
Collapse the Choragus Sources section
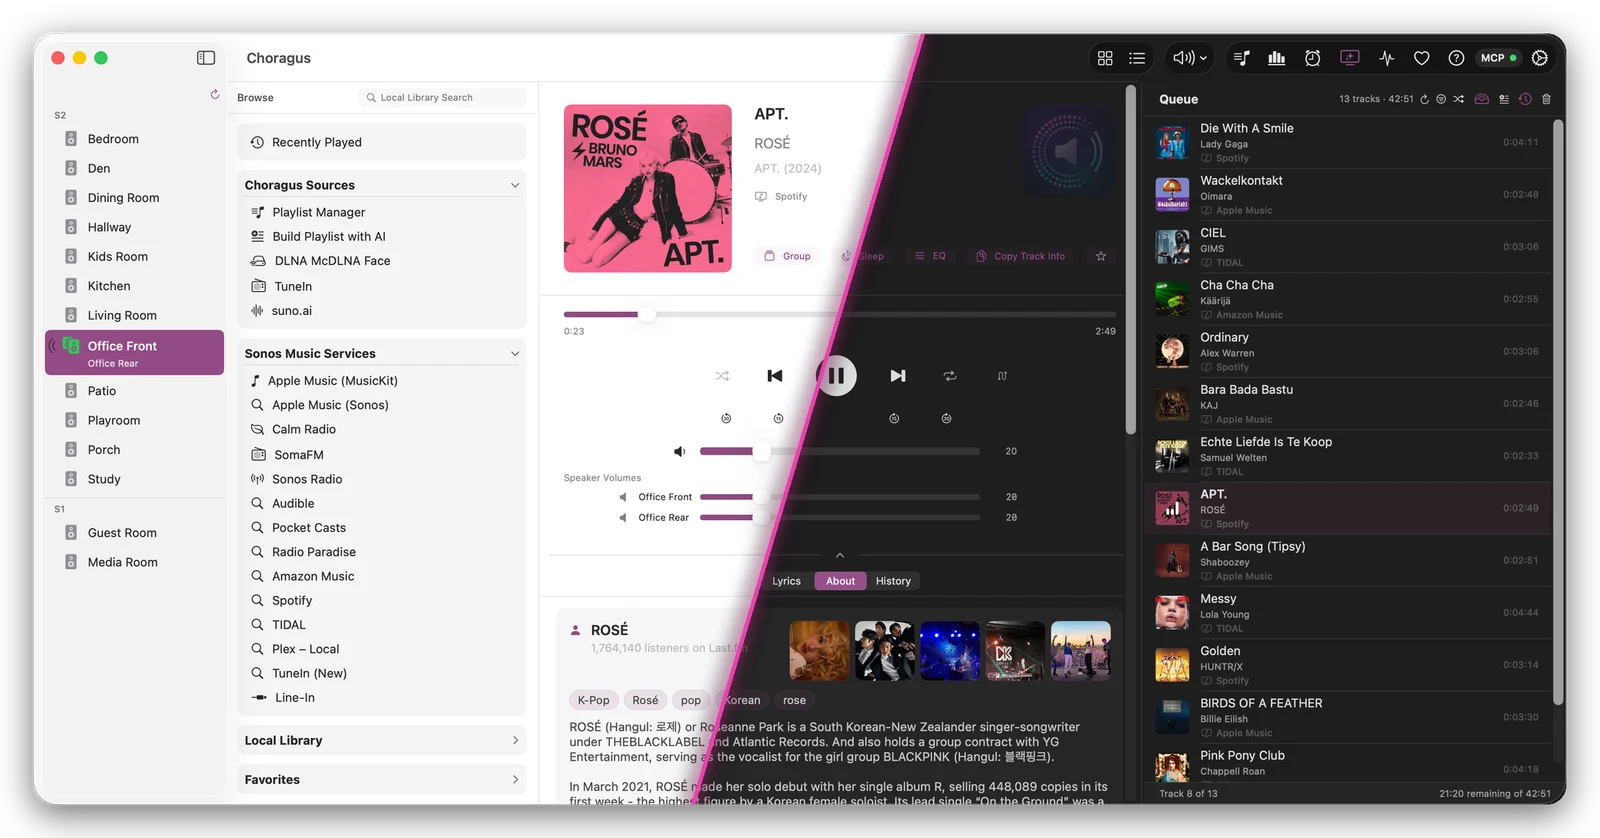[x=515, y=185]
